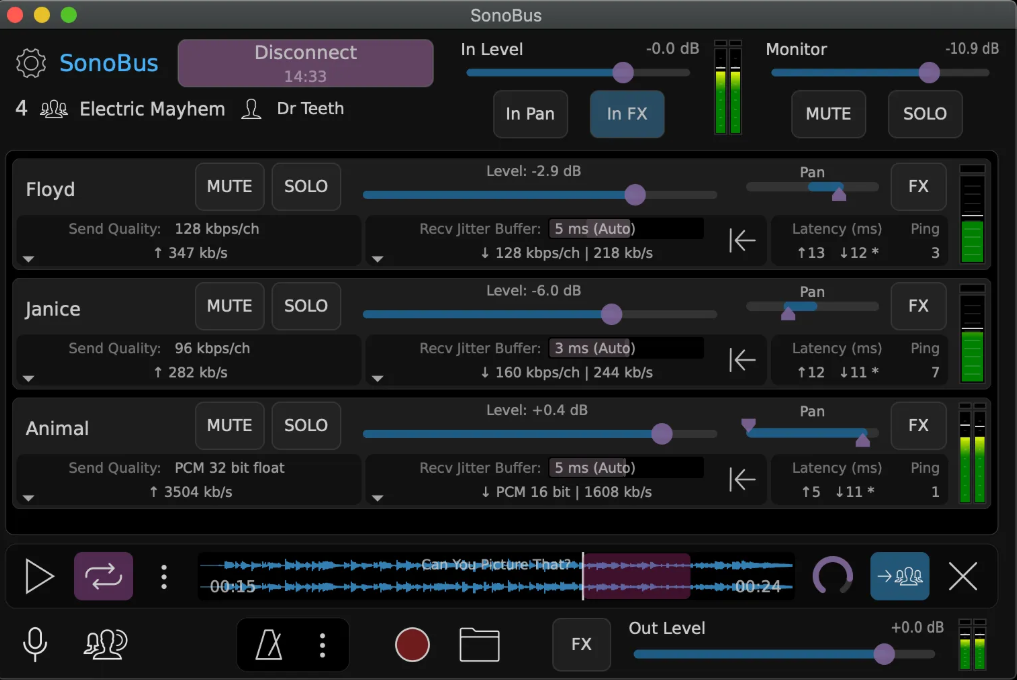Toggle send file playback to peers button

899,576
